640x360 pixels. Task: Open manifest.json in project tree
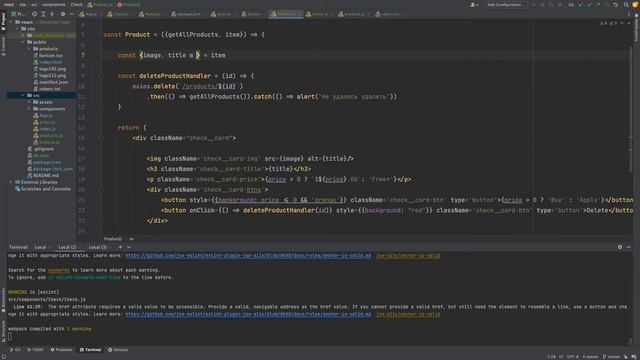[51, 82]
